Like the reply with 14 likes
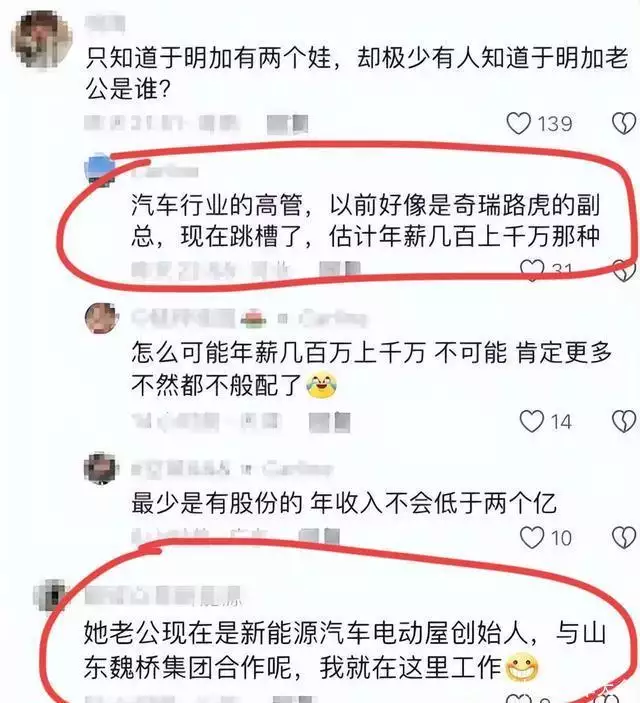This screenshot has width=640, height=703. tap(532, 421)
